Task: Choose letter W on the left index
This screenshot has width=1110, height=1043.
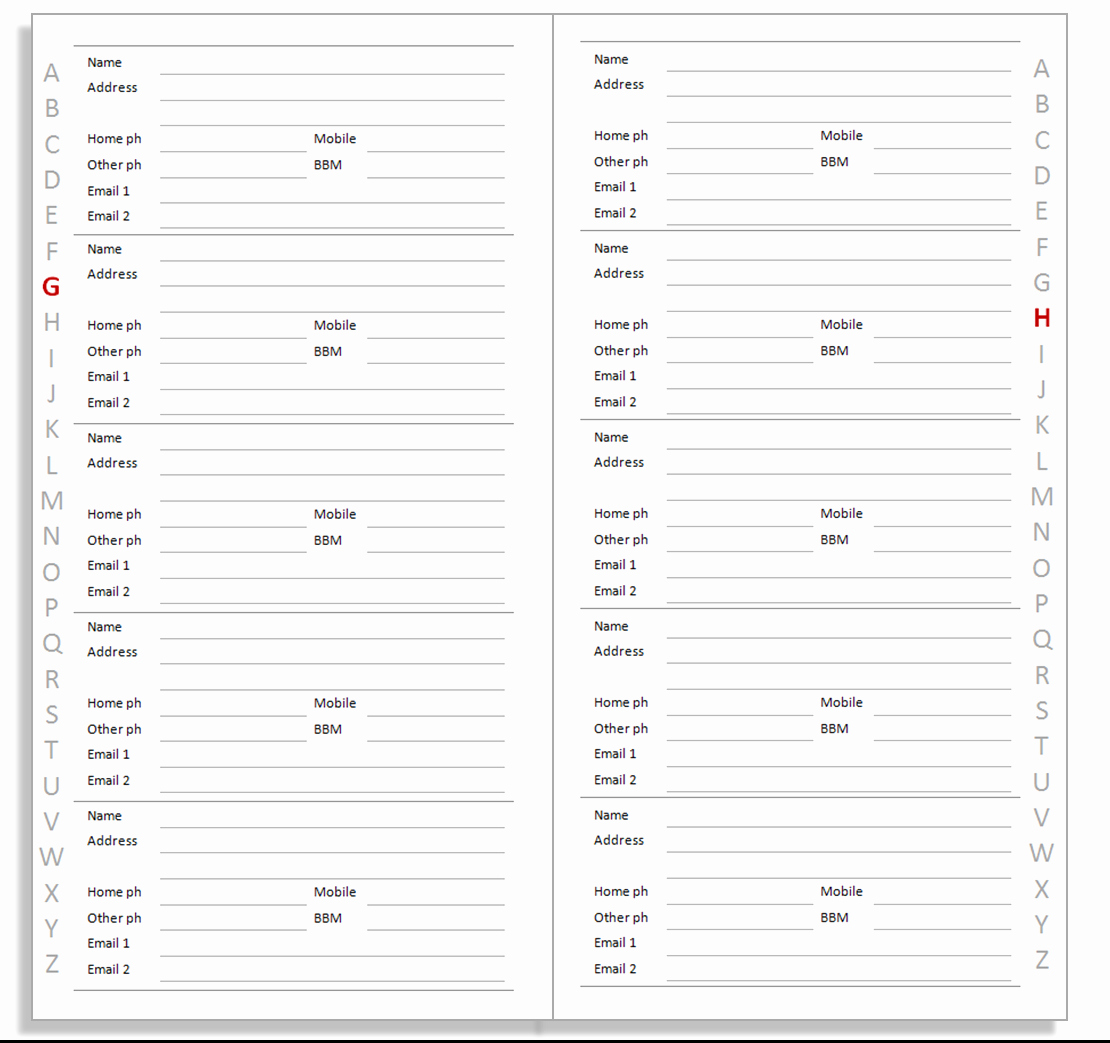Action: point(51,857)
